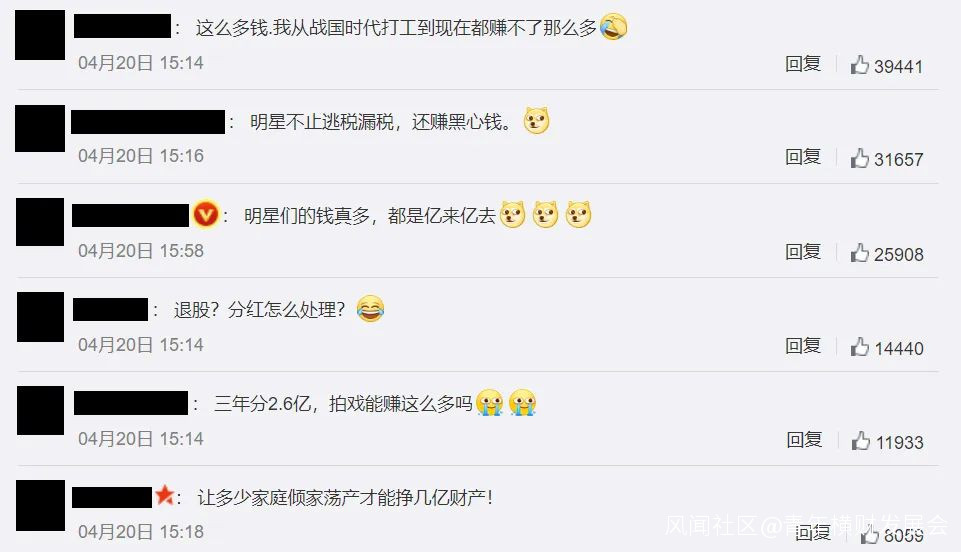Reply to the 退股?分红怎么处理 comment
Viewport: 961px width, 552px height.
pyautogui.click(x=803, y=346)
